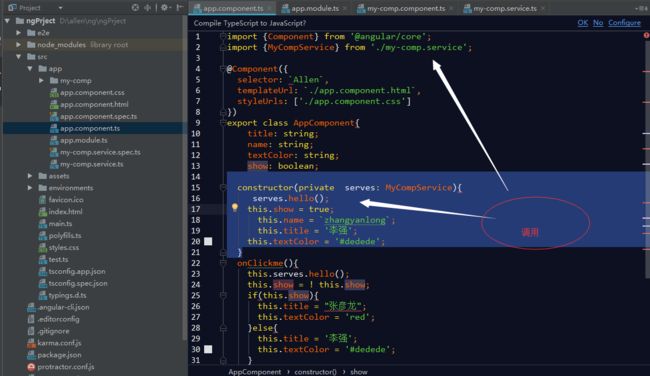
Task: Select my-comp.service.spec.ts in project tree
Action: tap(100, 153)
